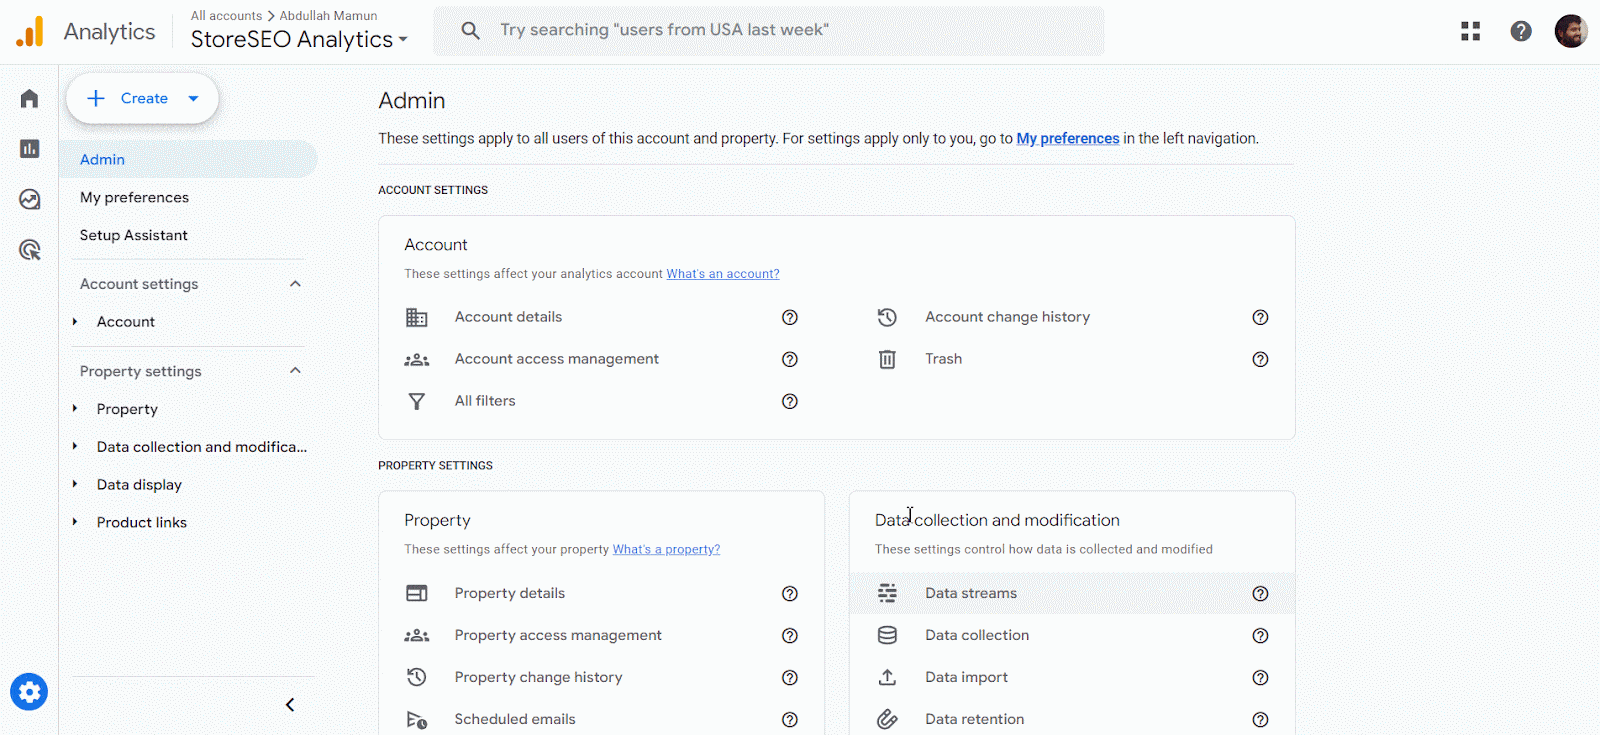Expand the Property tree item
This screenshot has height=735, width=1600.
(x=75, y=408)
